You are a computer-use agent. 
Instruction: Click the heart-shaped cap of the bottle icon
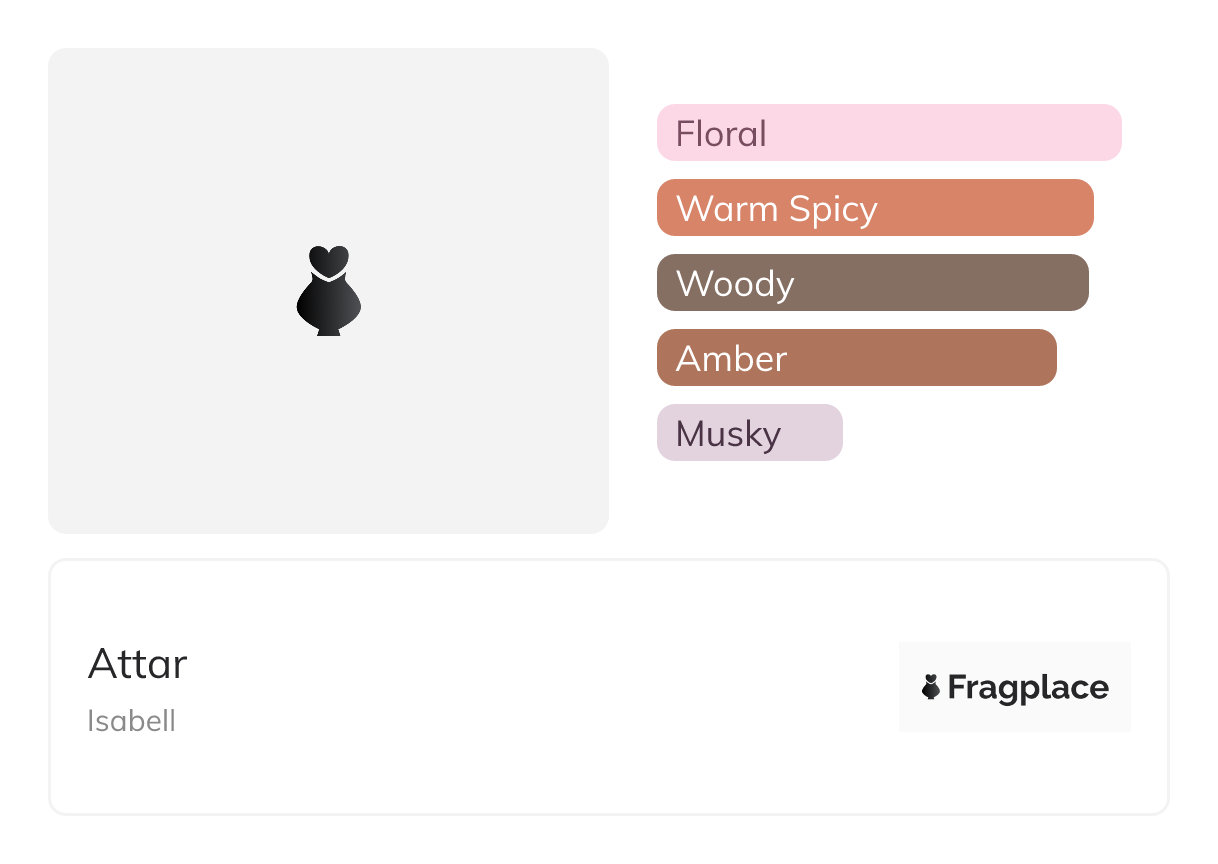[x=328, y=259]
